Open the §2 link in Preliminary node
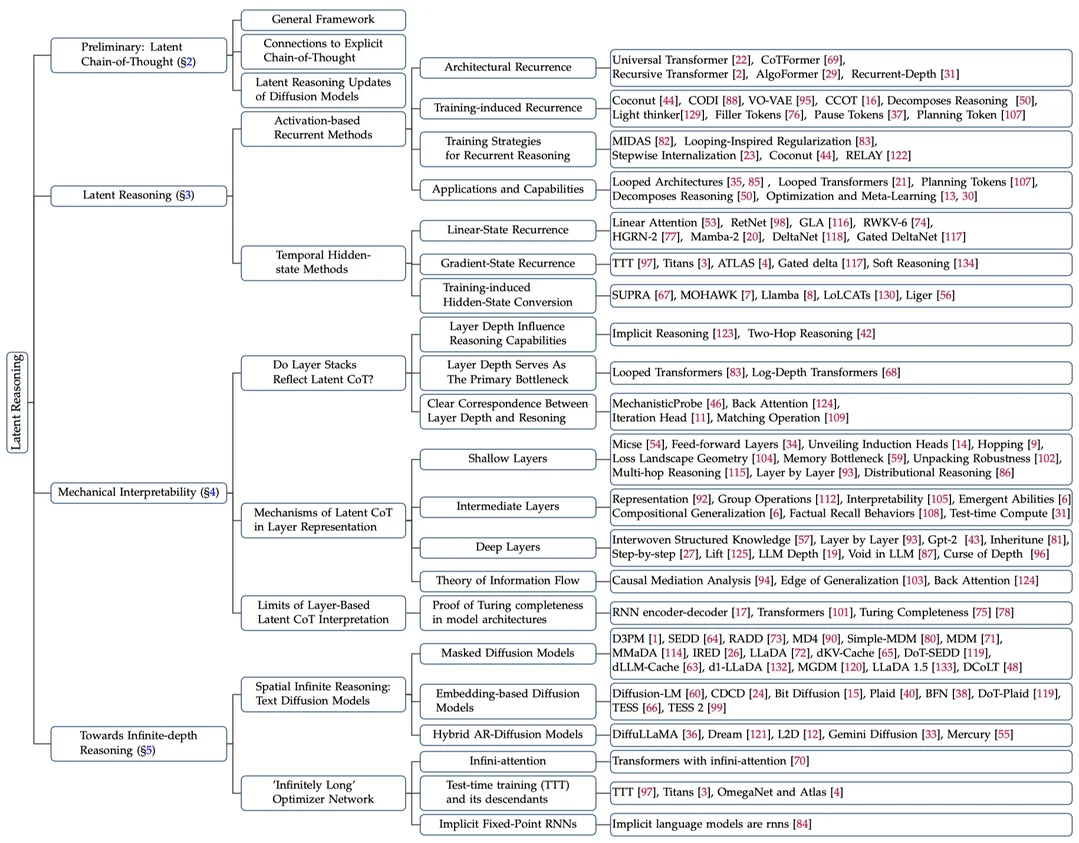The height and width of the screenshot is (843, 1079). pos(186,62)
